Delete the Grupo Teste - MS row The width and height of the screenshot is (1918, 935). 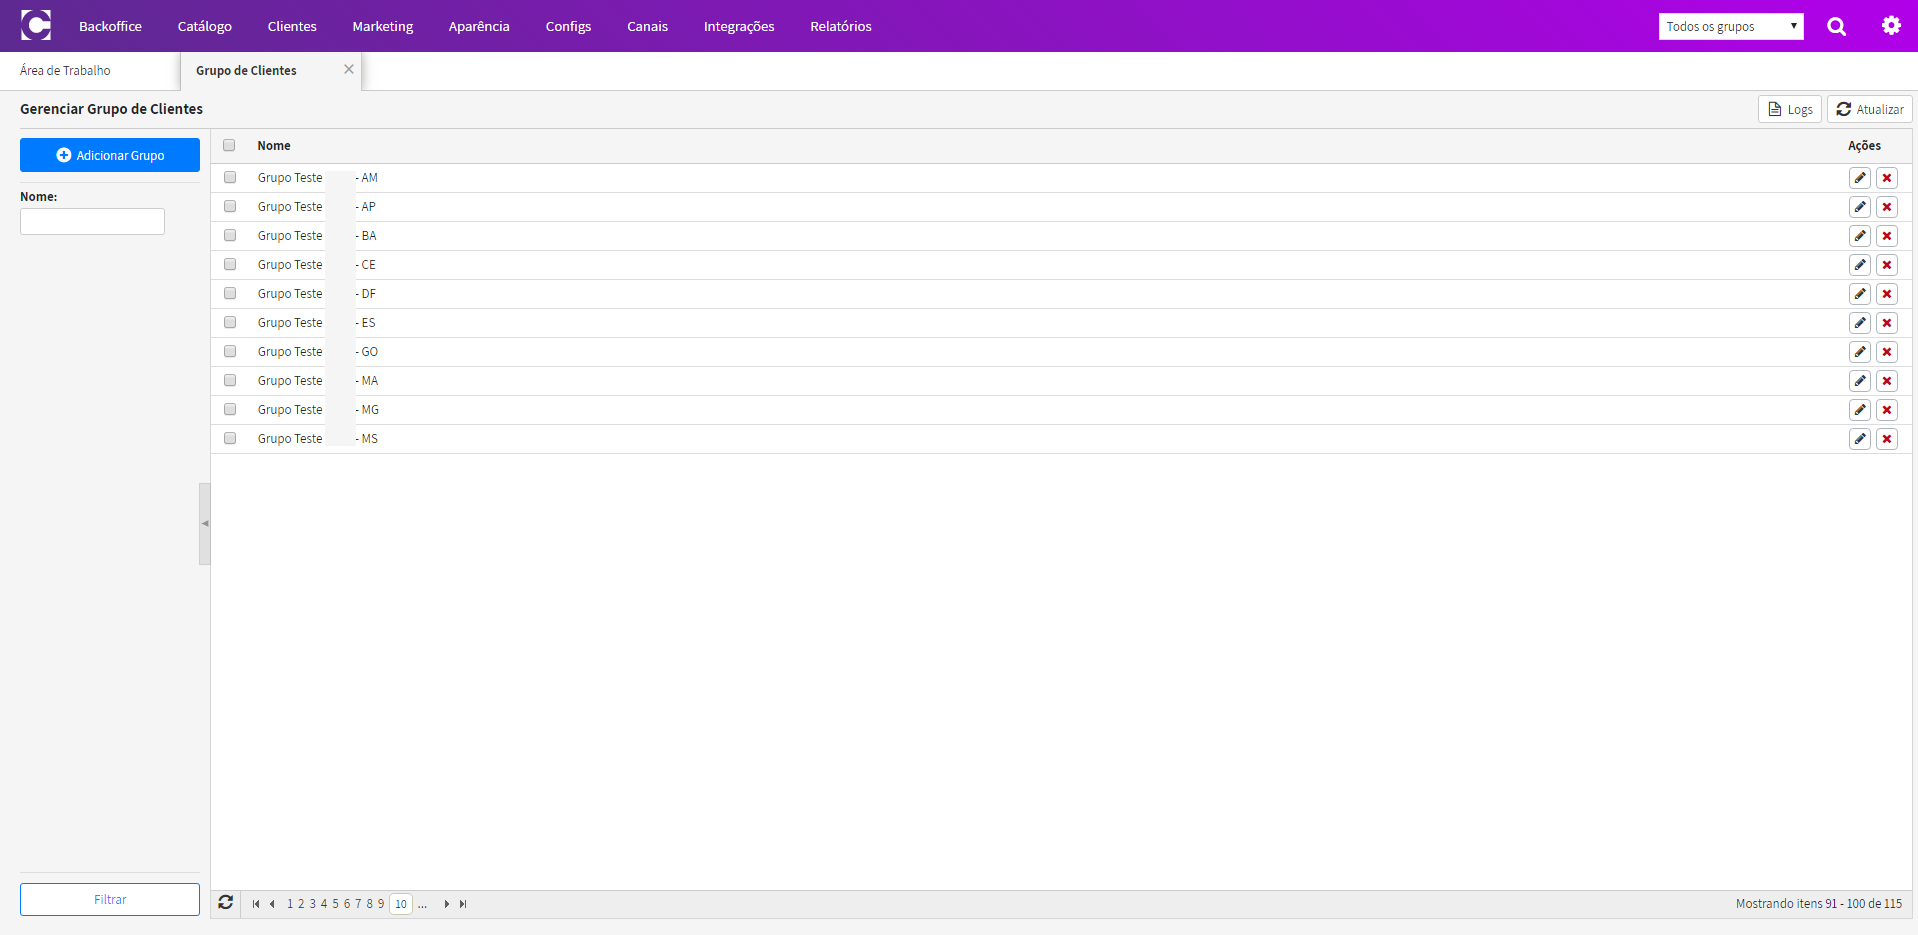[x=1887, y=439]
